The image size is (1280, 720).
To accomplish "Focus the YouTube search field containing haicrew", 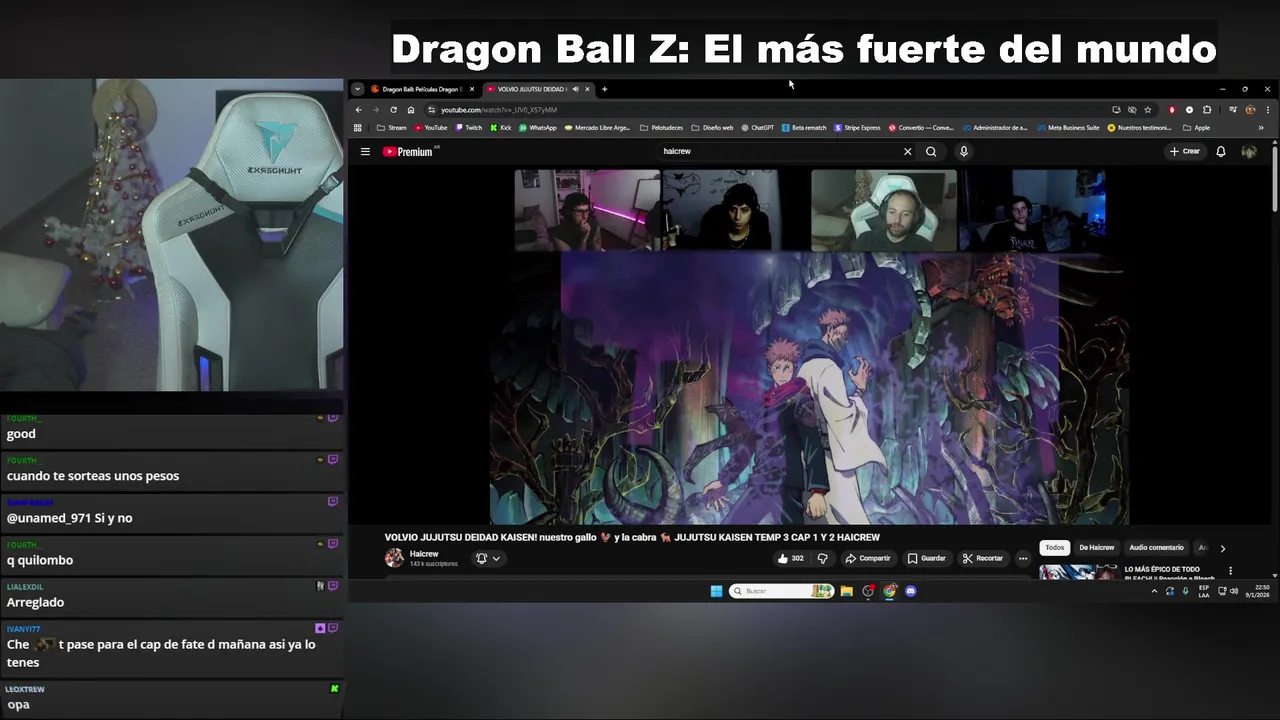I will pos(780,152).
